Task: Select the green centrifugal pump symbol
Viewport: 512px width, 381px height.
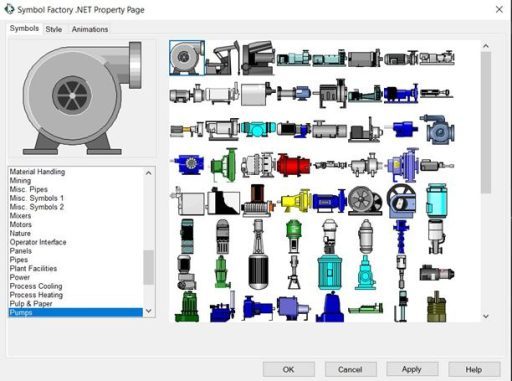Action: click(224, 165)
